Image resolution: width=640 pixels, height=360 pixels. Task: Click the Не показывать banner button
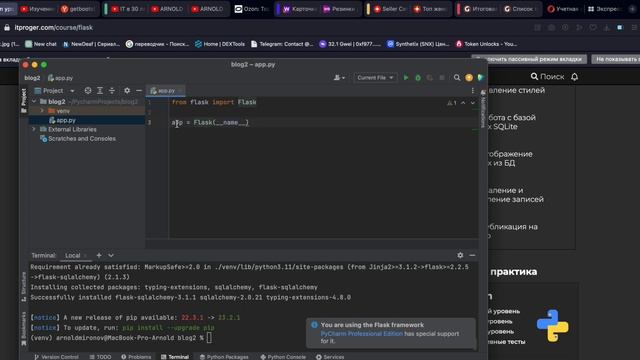(x=616, y=59)
